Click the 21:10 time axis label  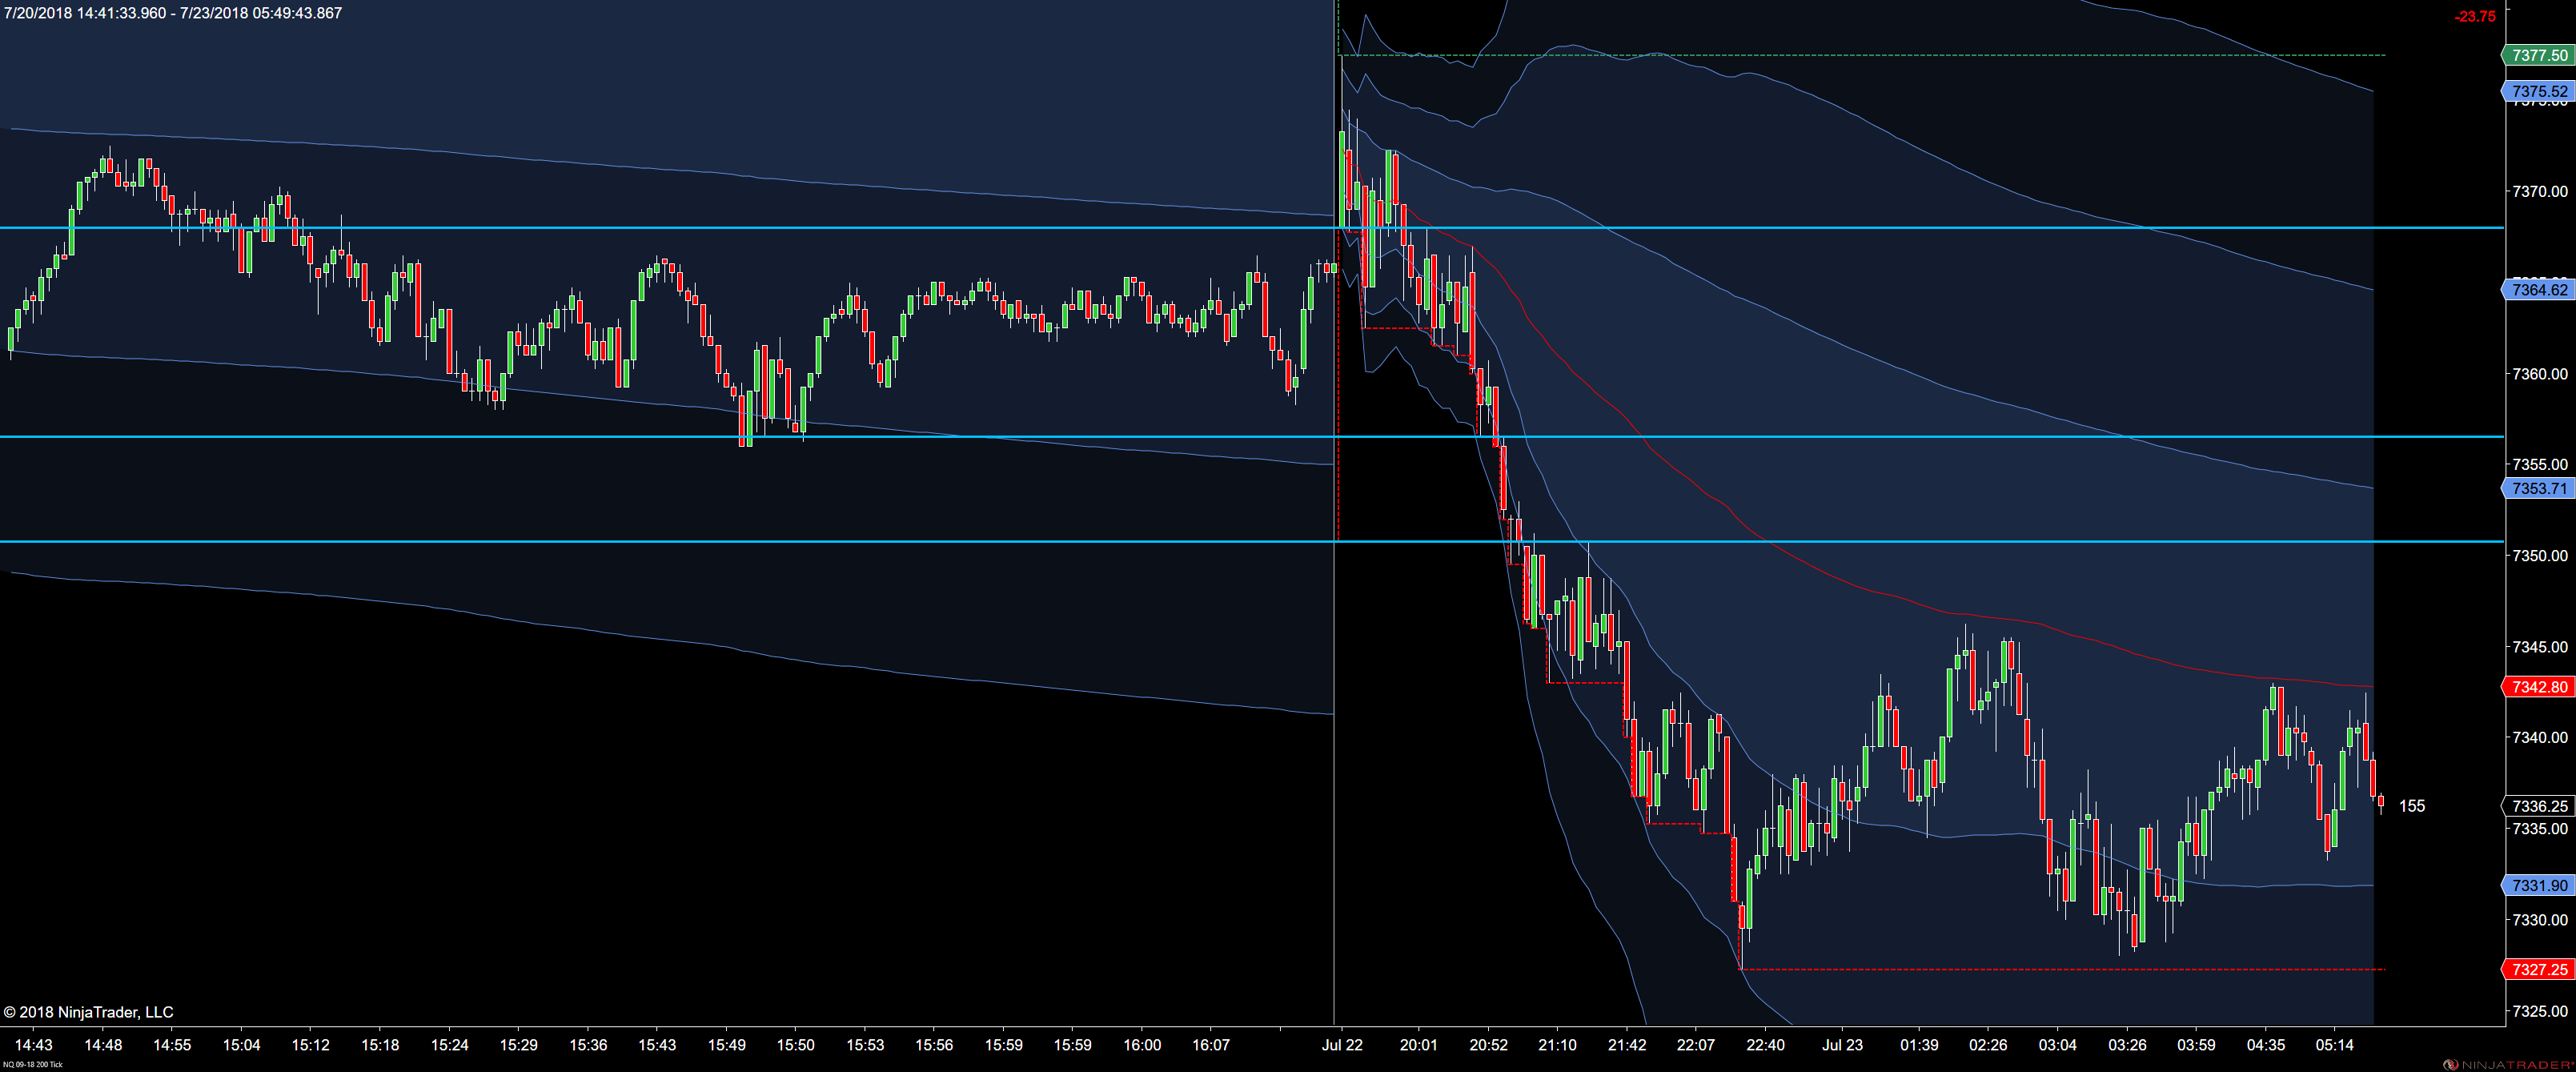tap(1557, 1045)
